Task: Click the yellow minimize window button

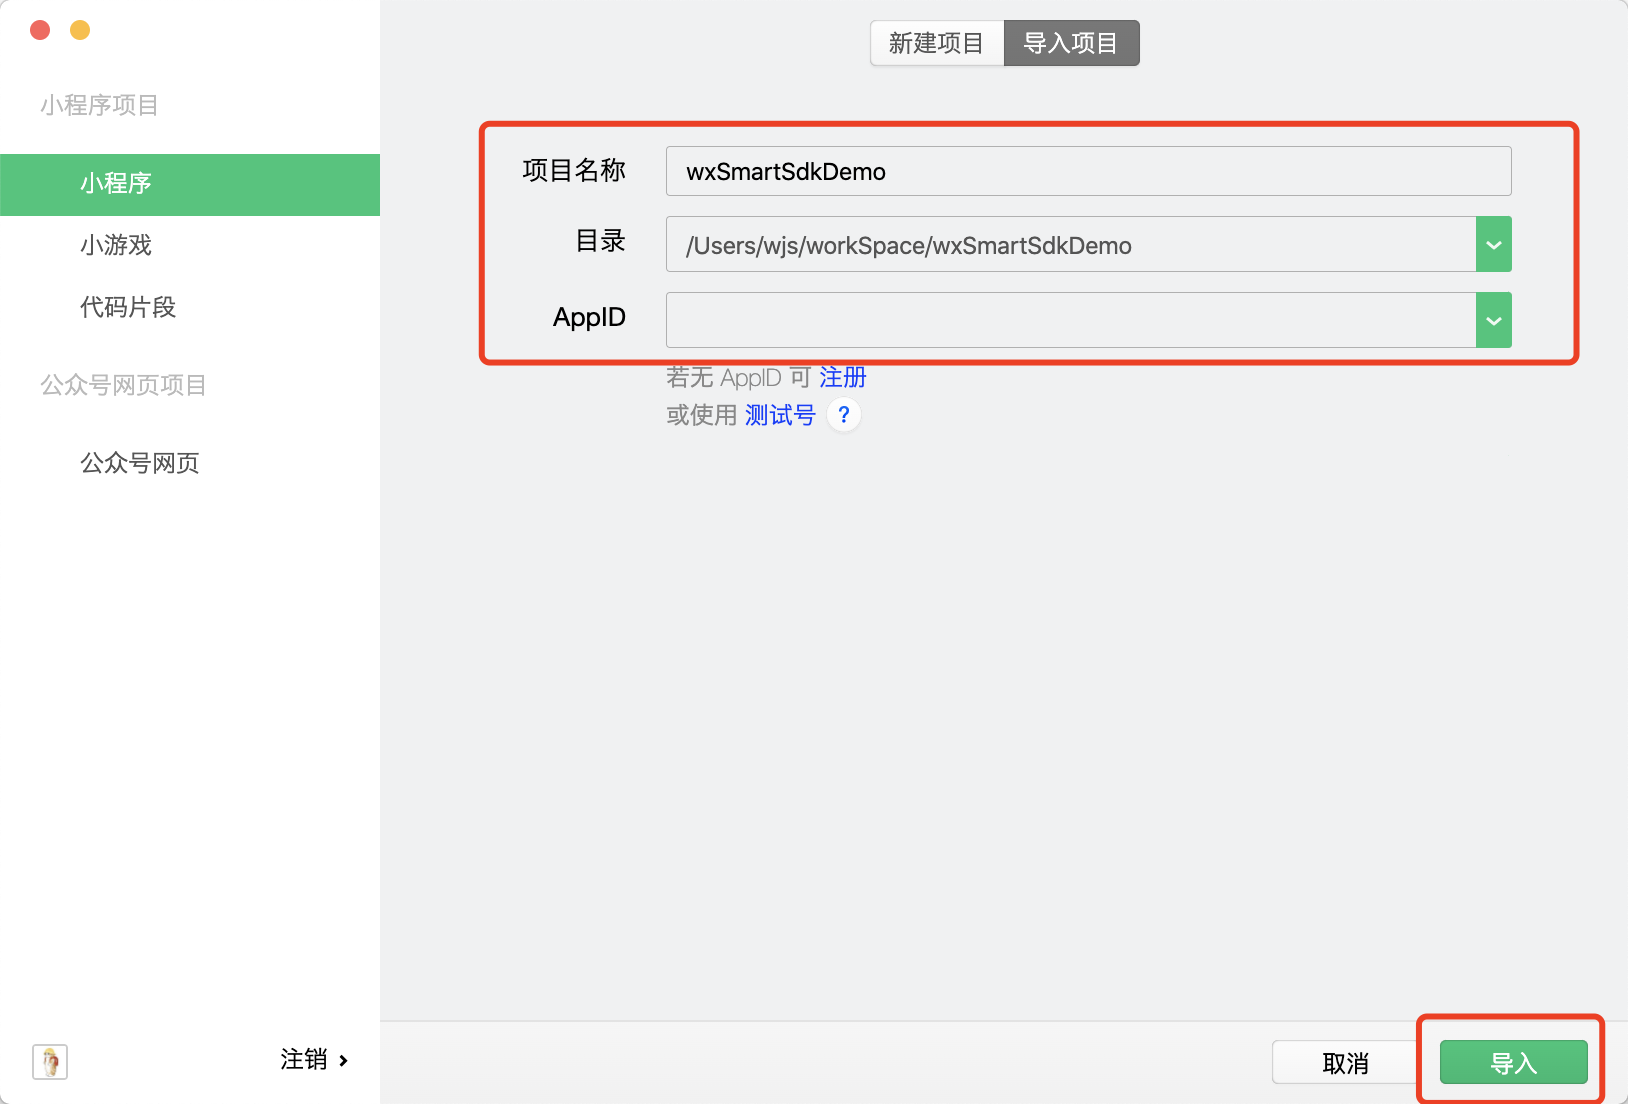Action: [x=80, y=30]
